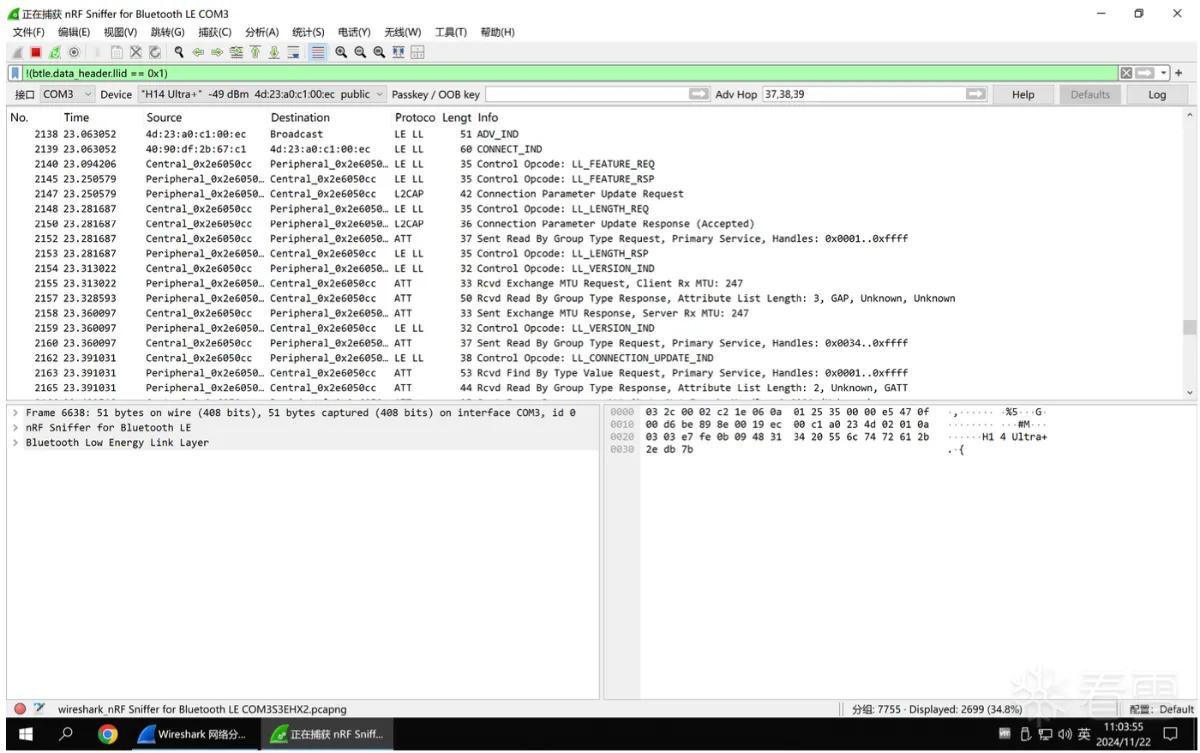The height and width of the screenshot is (753, 1200).
Task: Click the Help button
Action: pos(1023,94)
